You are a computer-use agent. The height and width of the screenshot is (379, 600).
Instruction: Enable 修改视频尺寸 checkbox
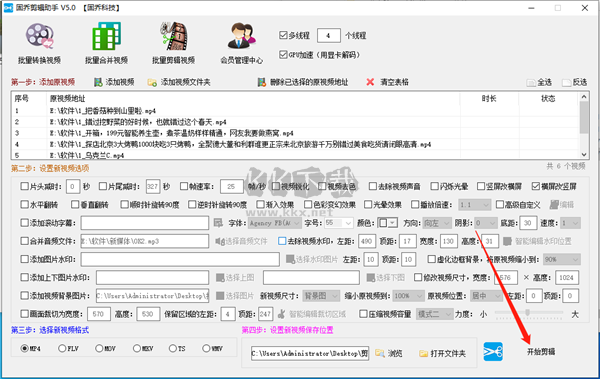[418, 277]
